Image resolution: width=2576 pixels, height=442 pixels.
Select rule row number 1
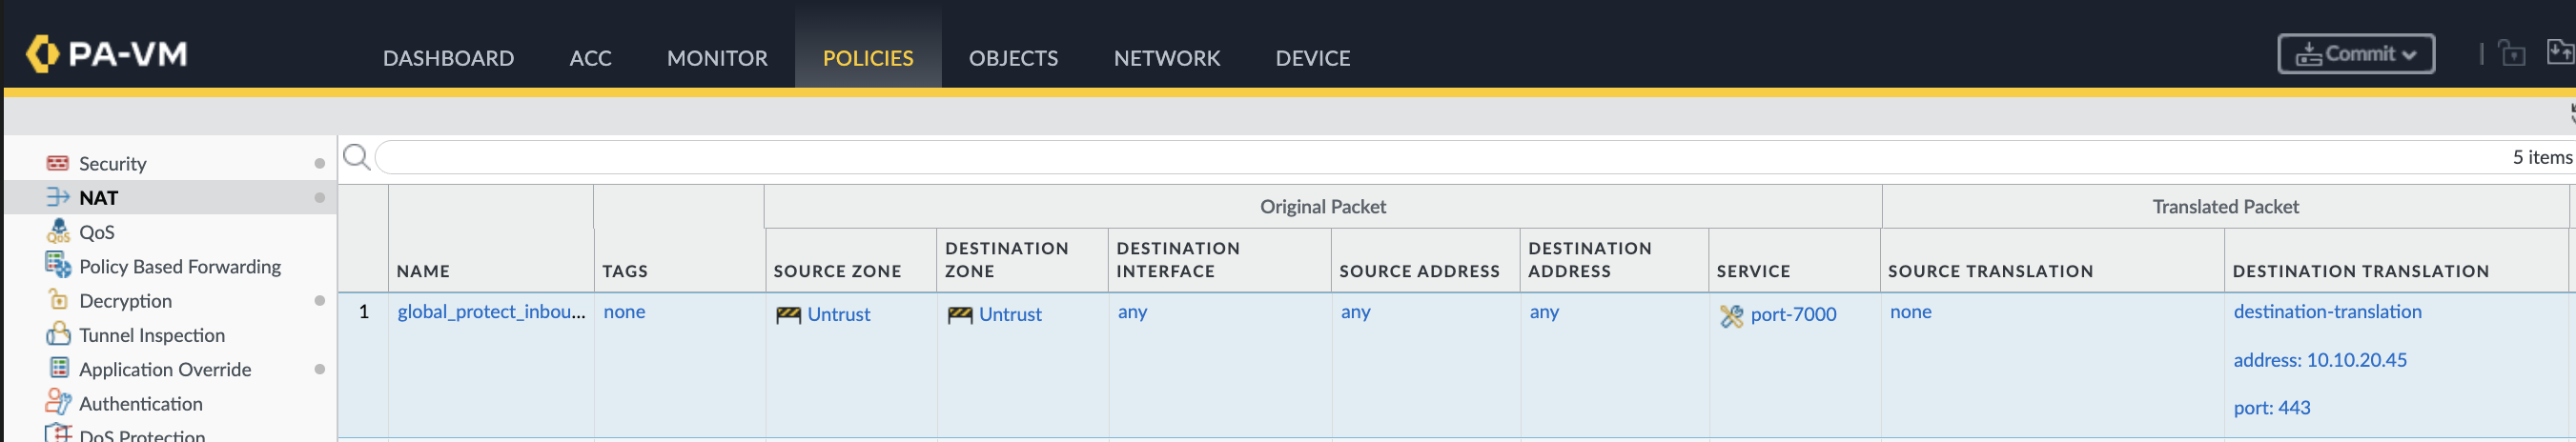[364, 312]
